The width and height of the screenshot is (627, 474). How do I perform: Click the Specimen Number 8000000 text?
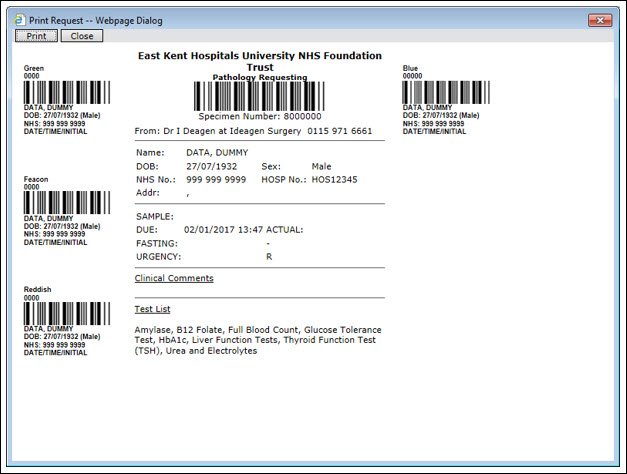click(260, 116)
